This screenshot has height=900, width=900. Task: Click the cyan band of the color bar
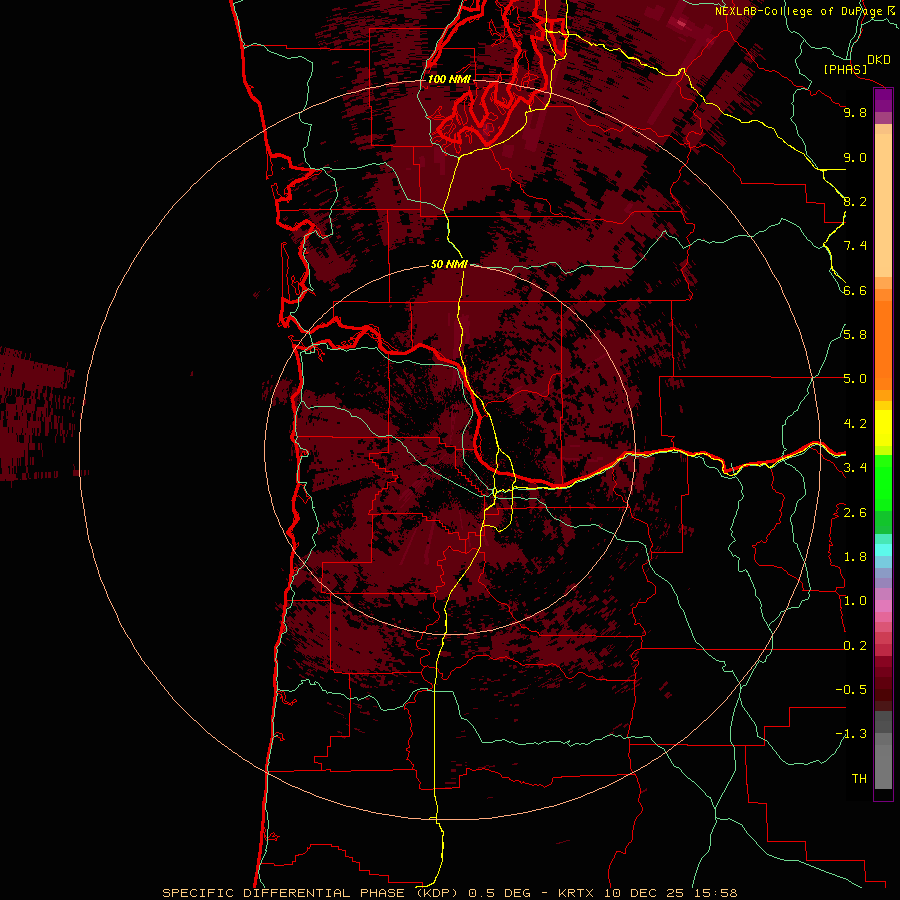[883, 550]
